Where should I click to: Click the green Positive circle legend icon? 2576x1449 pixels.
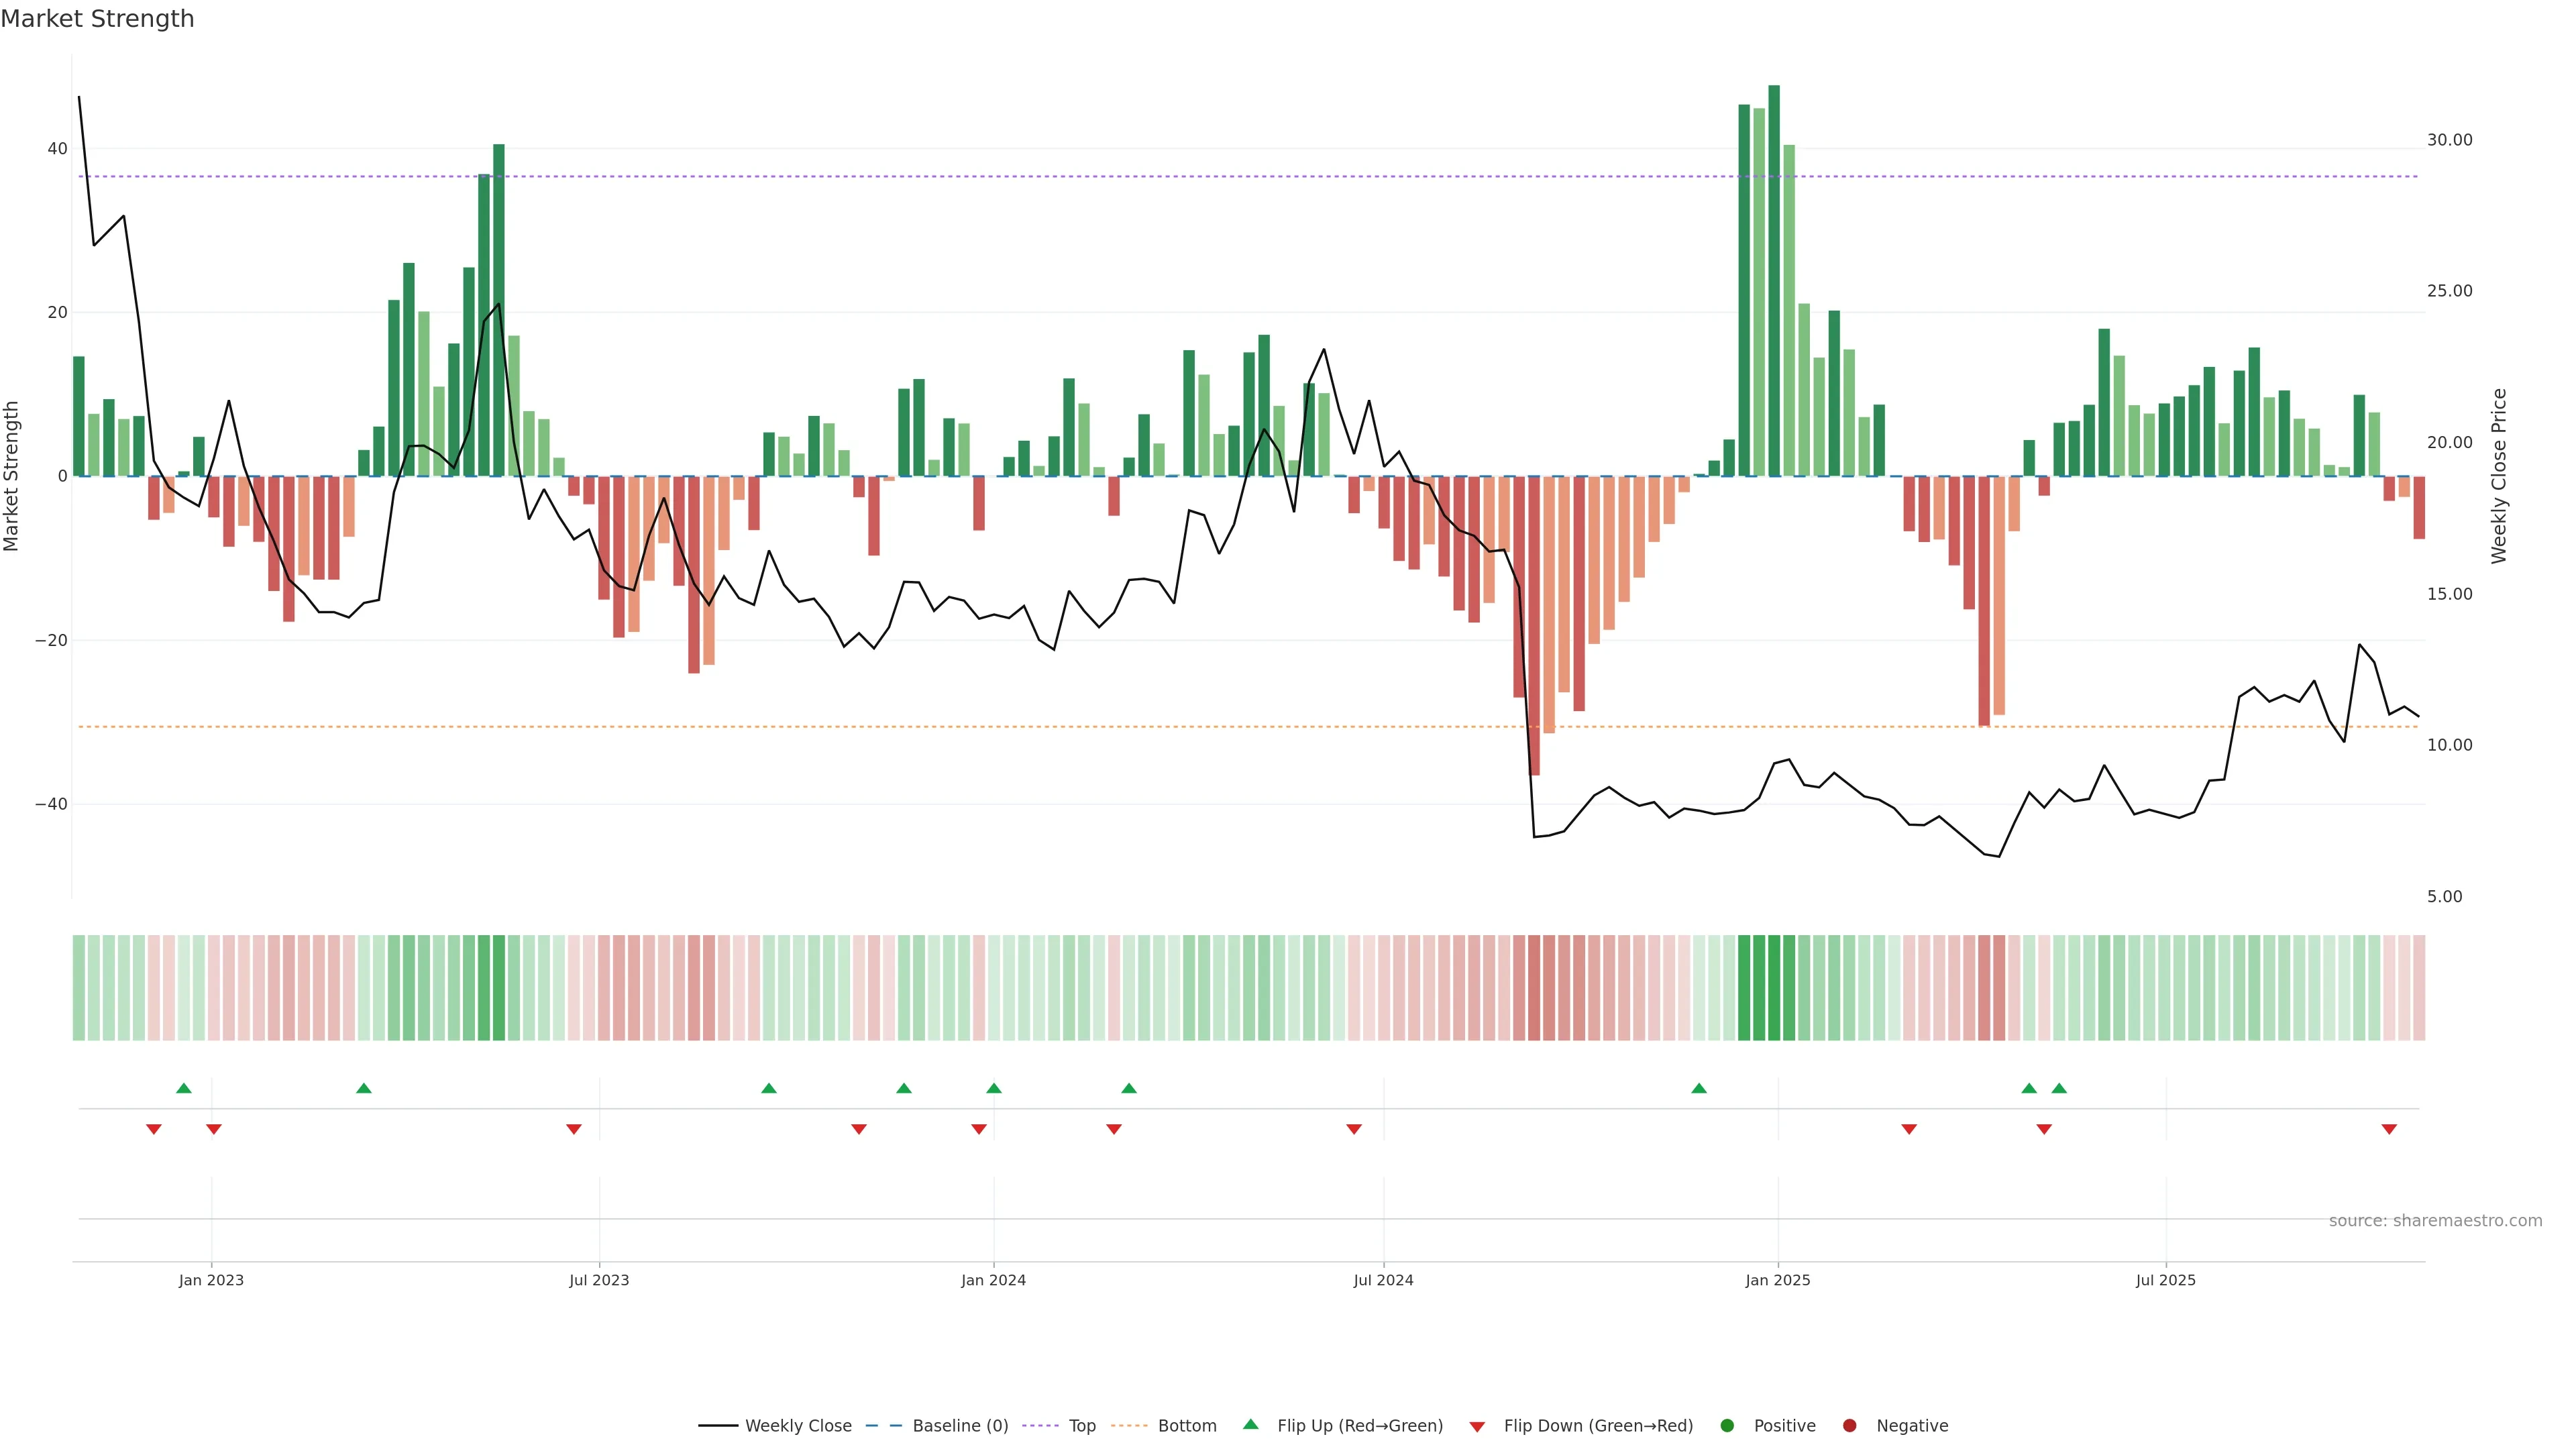click(x=1727, y=1426)
